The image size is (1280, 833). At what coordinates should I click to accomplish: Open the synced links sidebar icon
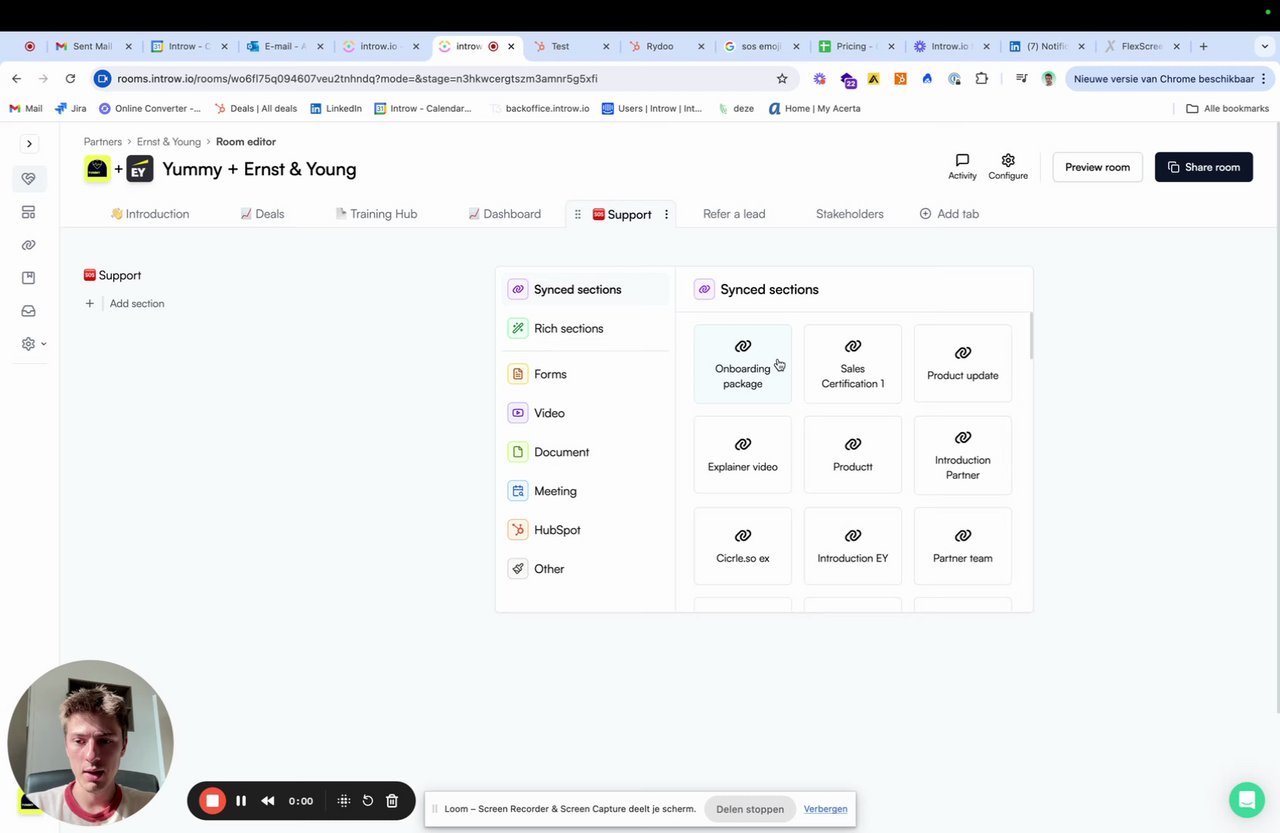[28, 245]
